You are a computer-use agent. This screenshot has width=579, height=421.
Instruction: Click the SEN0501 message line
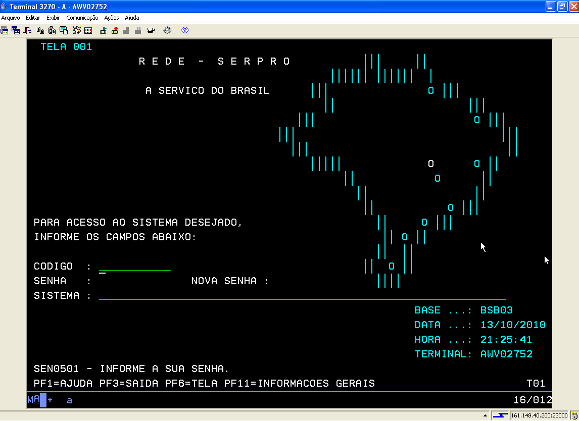point(131,369)
